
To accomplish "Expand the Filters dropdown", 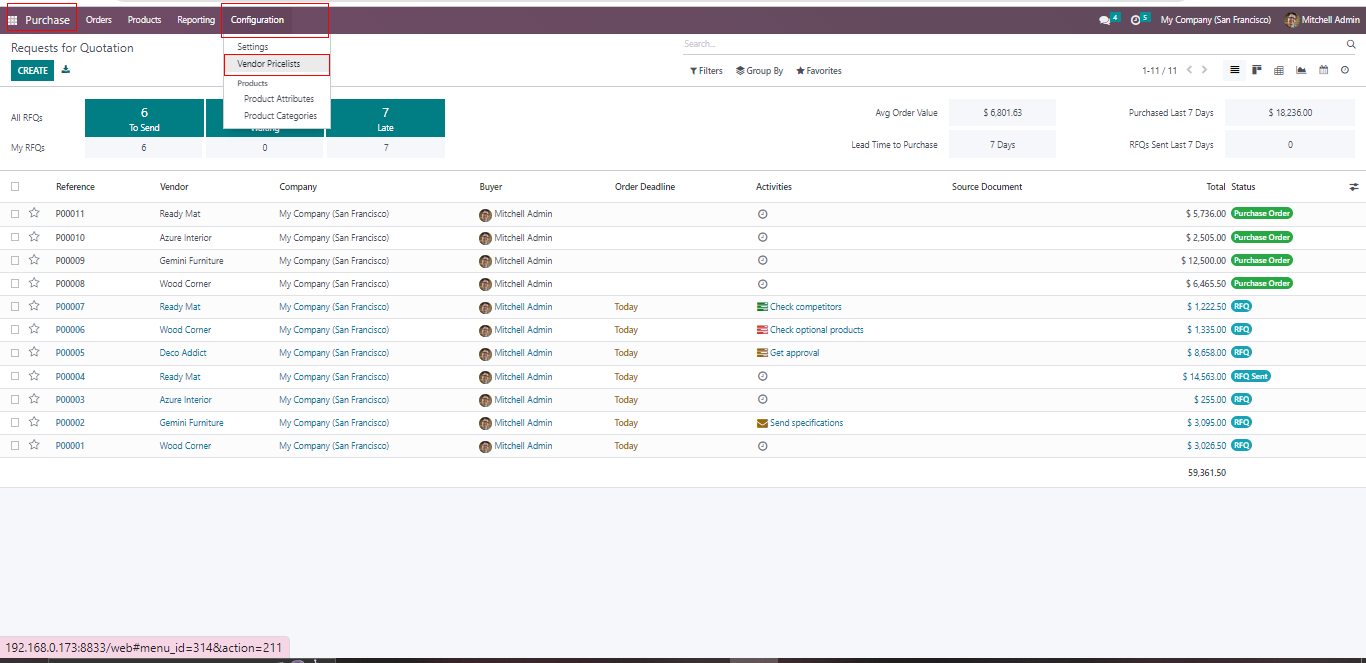I will [706, 71].
